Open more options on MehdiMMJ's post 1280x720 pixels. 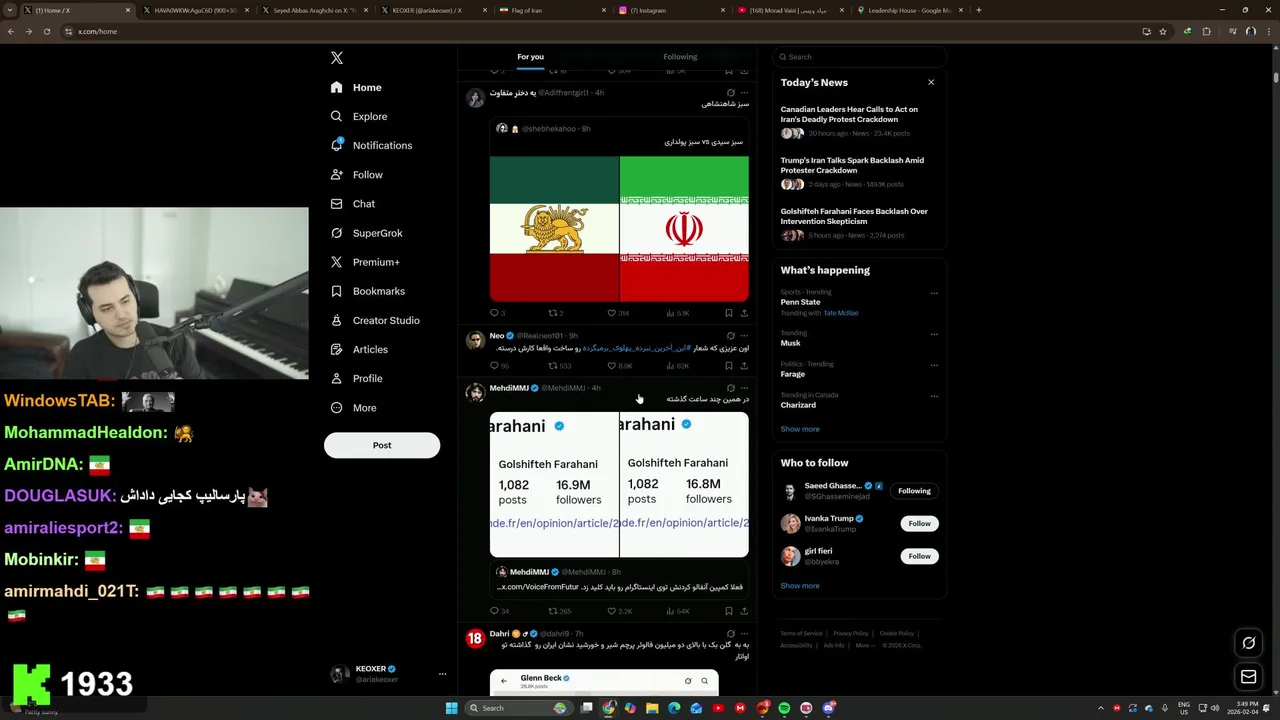coord(743,388)
